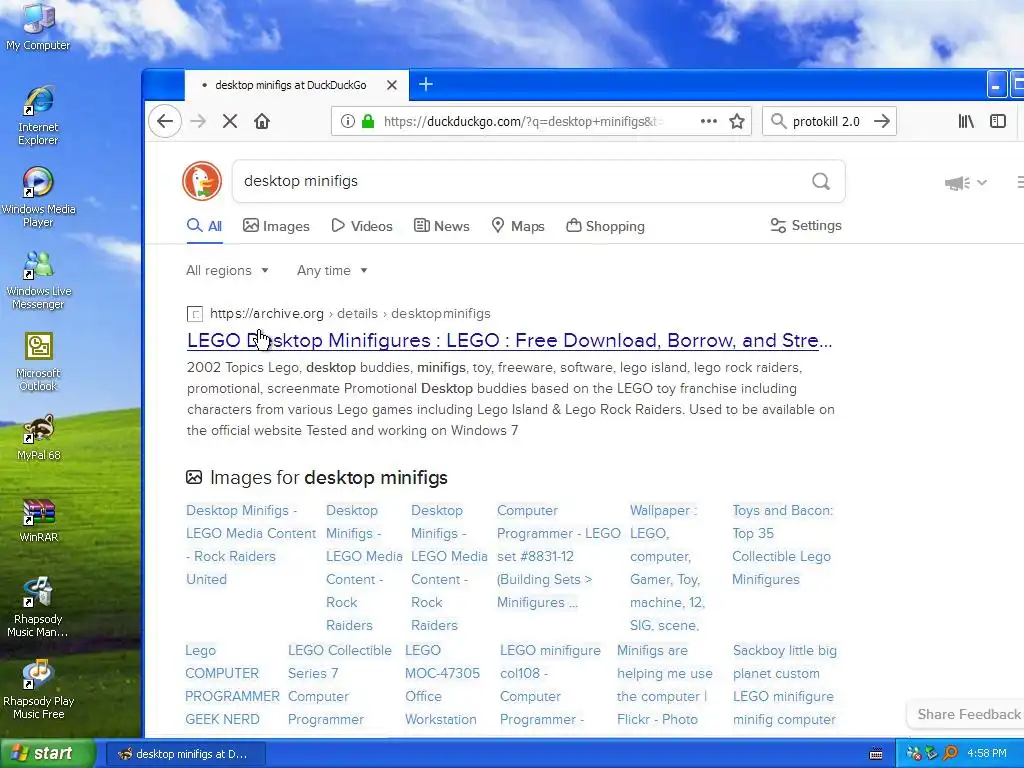Screen dimensions: 1024x768
Task: Click the on-screen keyboard tray icon
Action: (x=876, y=754)
